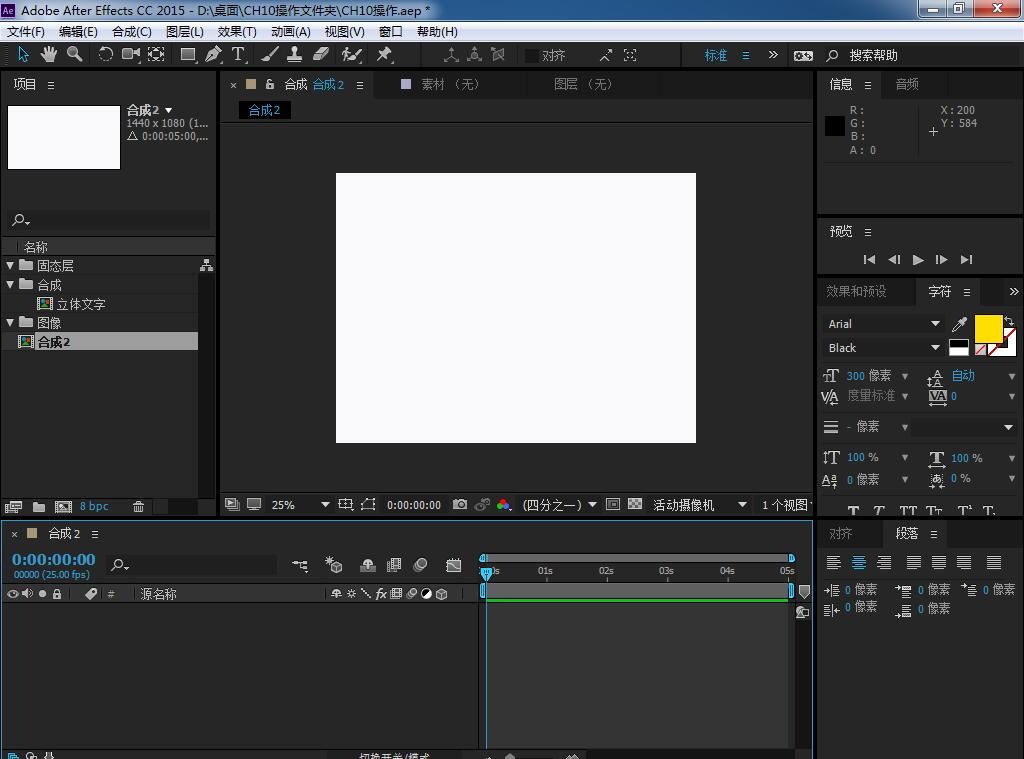
Task: Select the horizontal Type tool
Action: 238,55
